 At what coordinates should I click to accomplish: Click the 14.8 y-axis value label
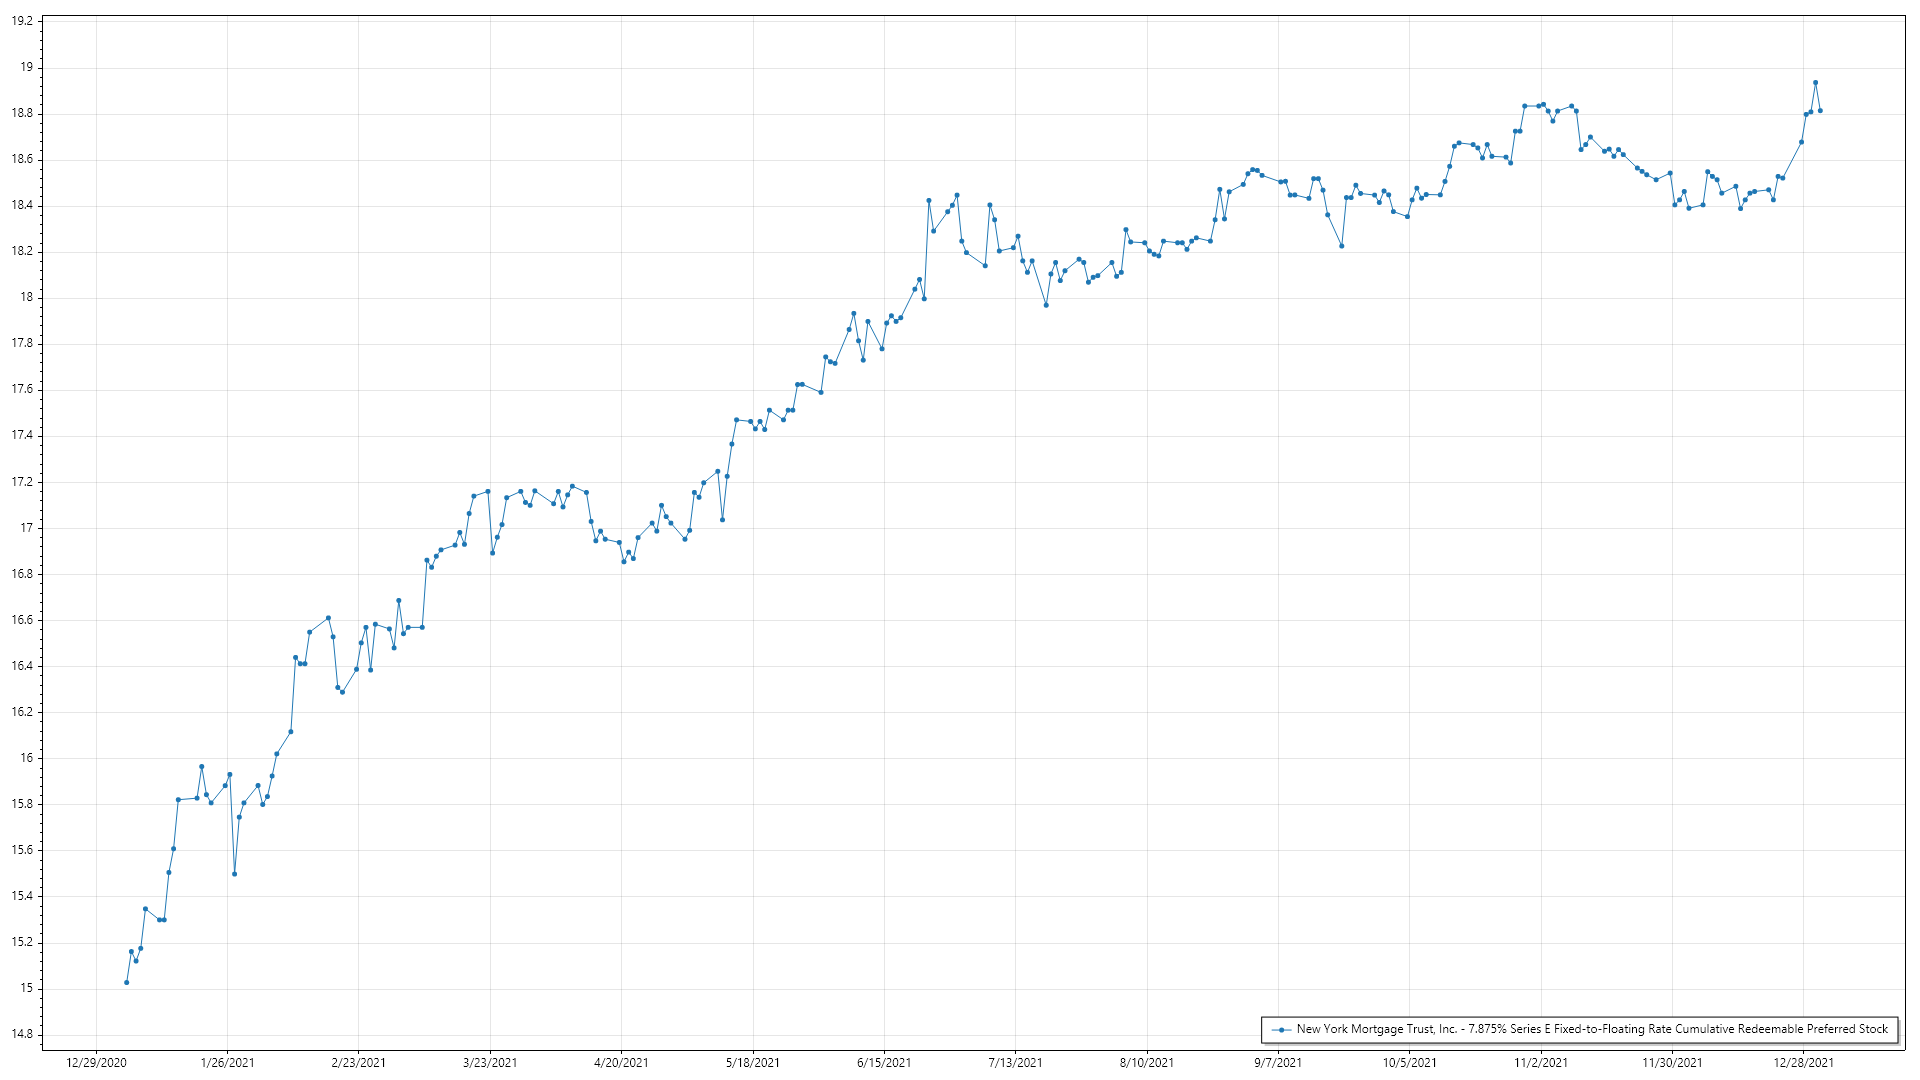coord(22,1035)
